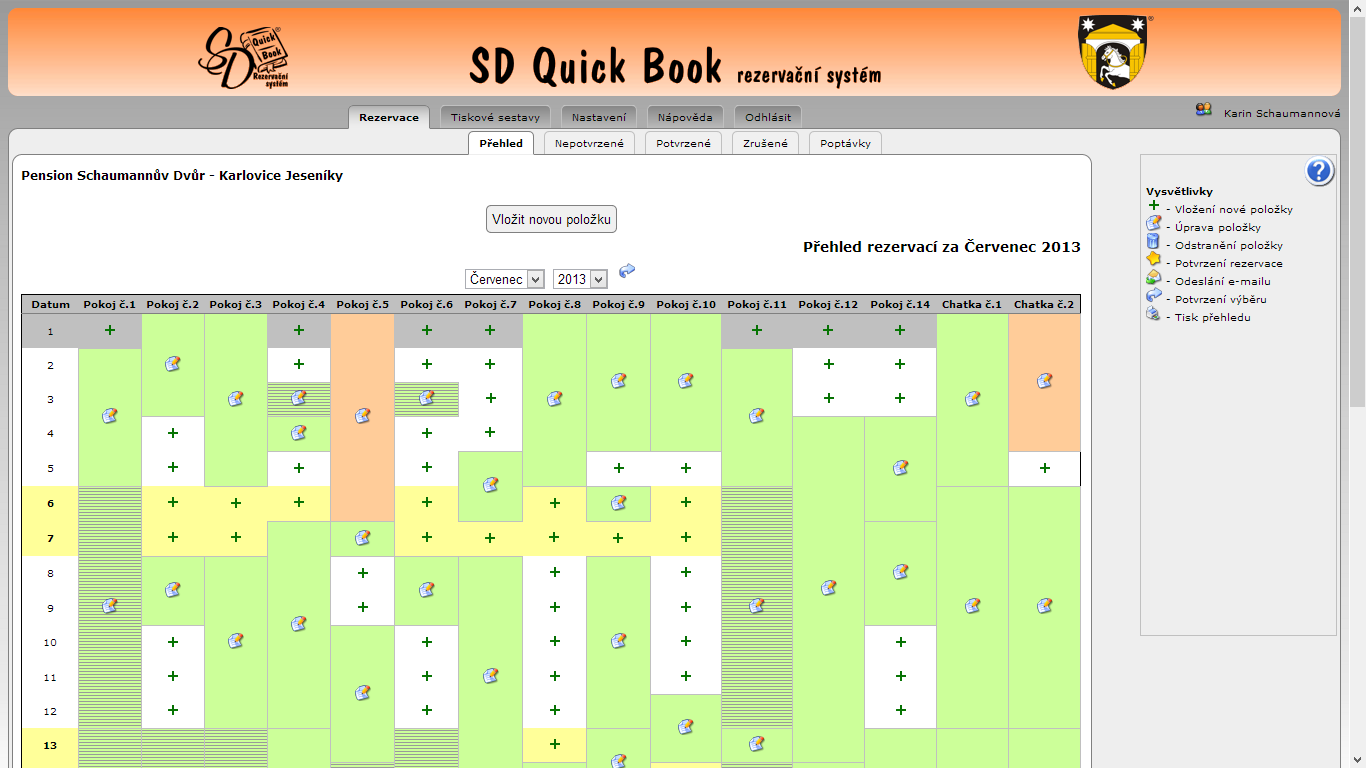Edit Pokoj č.5 reservation on day 7
The height and width of the screenshot is (768, 1366).
pyautogui.click(x=363, y=538)
